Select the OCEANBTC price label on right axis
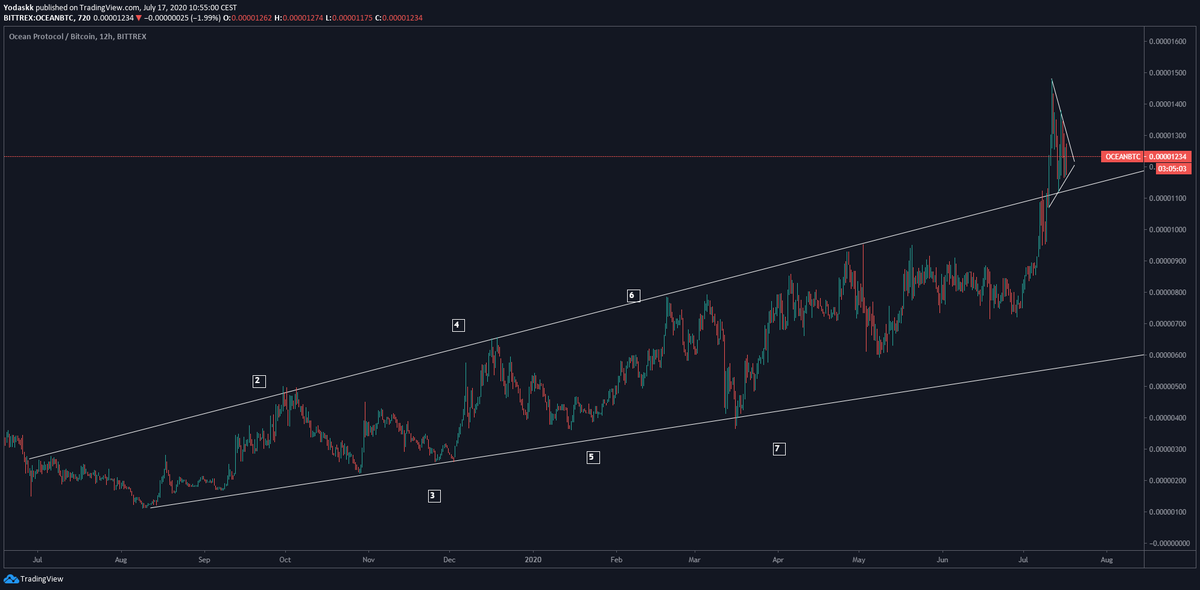Viewport: 1200px width, 590px height. click(x=1120, y=156)
